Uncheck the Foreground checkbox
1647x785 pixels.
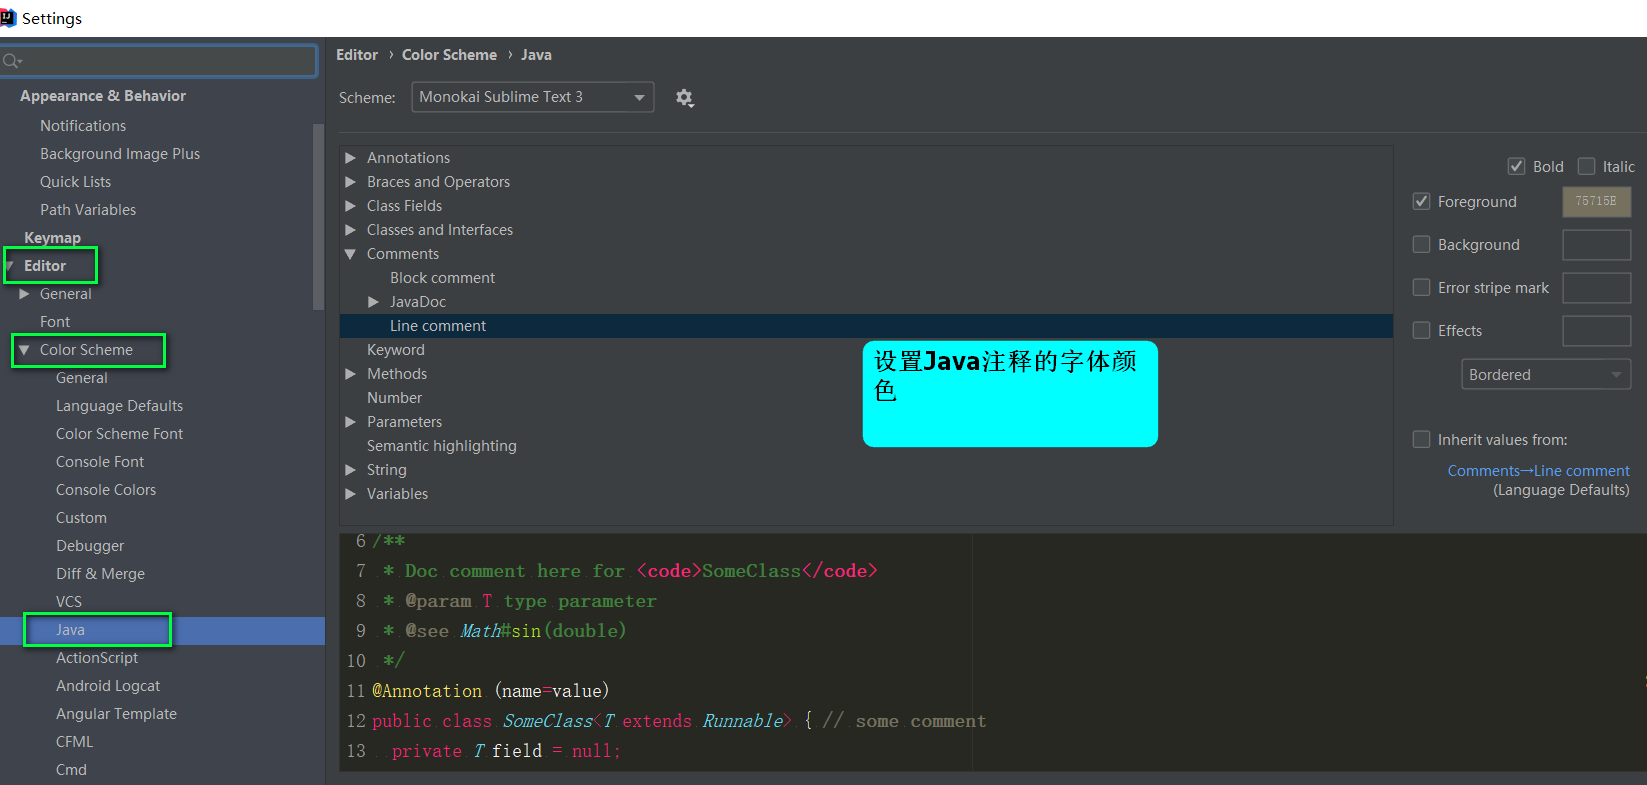tap(1421, 201)
